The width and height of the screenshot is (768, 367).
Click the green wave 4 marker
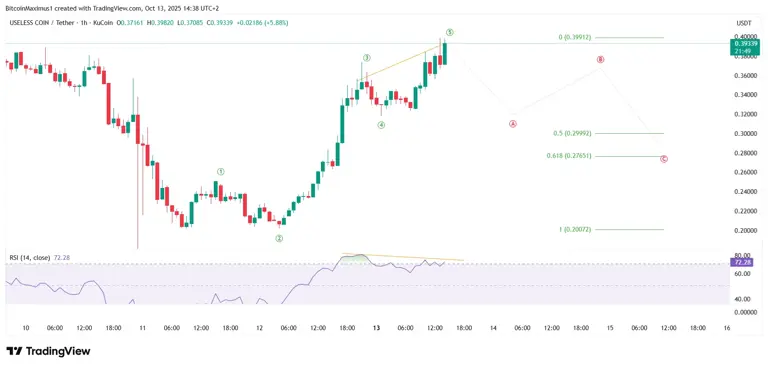point(381,125)
